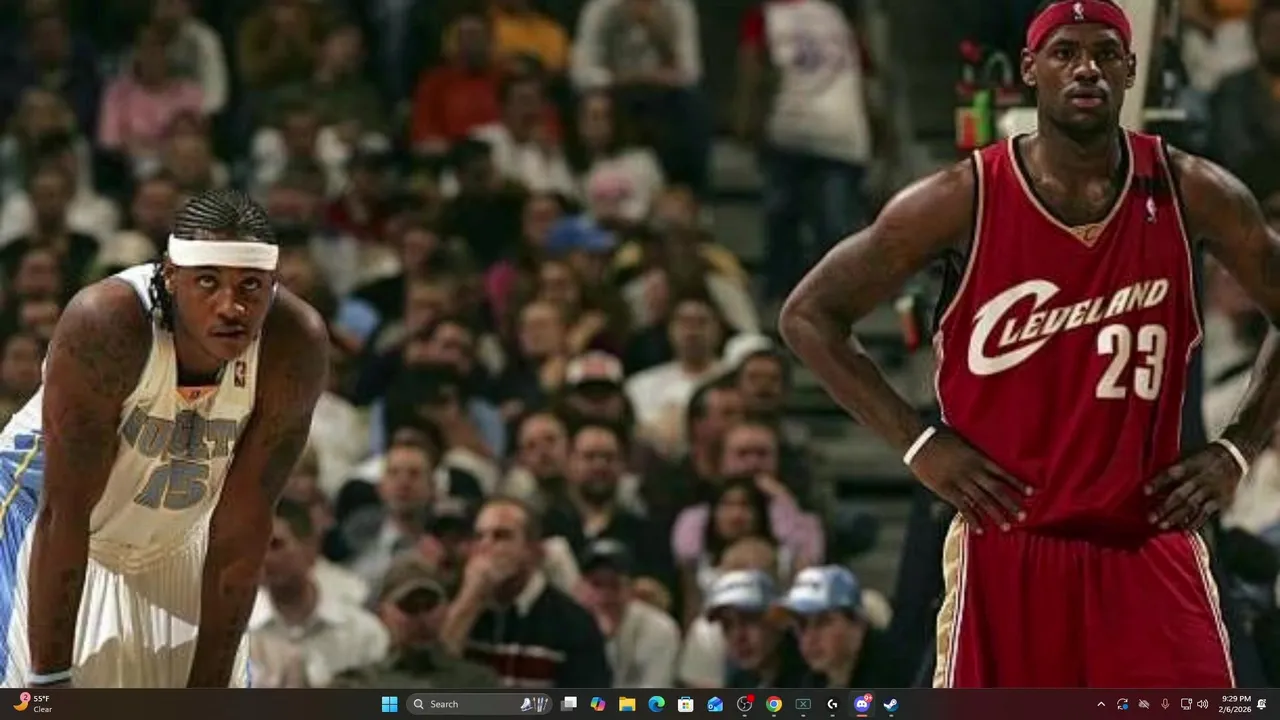Screen dimensions: 1280x720
Task: Launch Google Chrome from taskbar
Action: tap(774, 704)
